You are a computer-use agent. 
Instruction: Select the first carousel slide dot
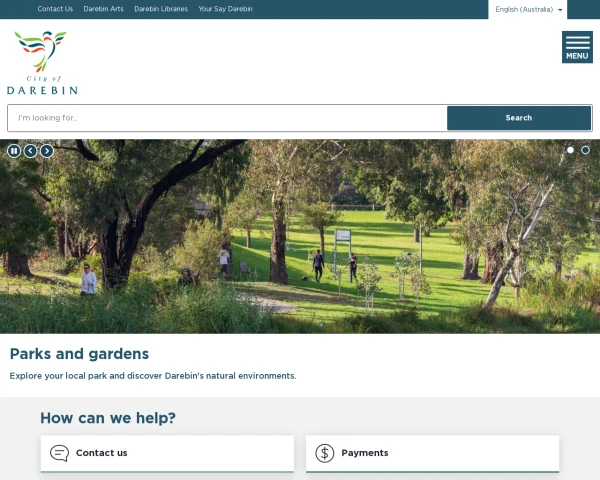(570, 150)
